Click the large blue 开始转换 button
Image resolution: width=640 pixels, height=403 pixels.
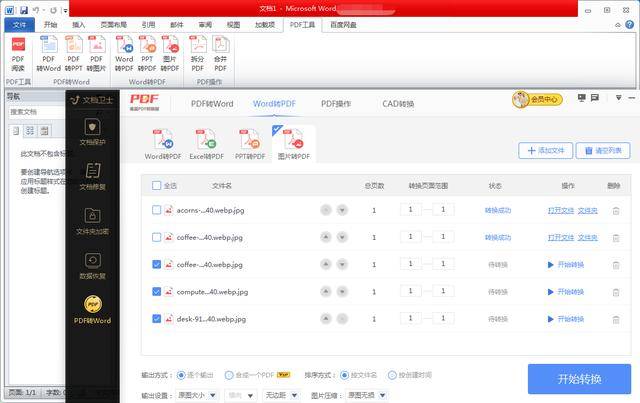pyautogui.click(x=580, y=379)
